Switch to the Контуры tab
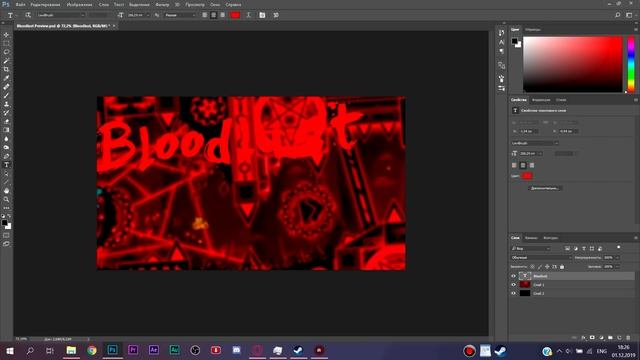The height and width of the screenshot is (360, 640). click(551, 238)
